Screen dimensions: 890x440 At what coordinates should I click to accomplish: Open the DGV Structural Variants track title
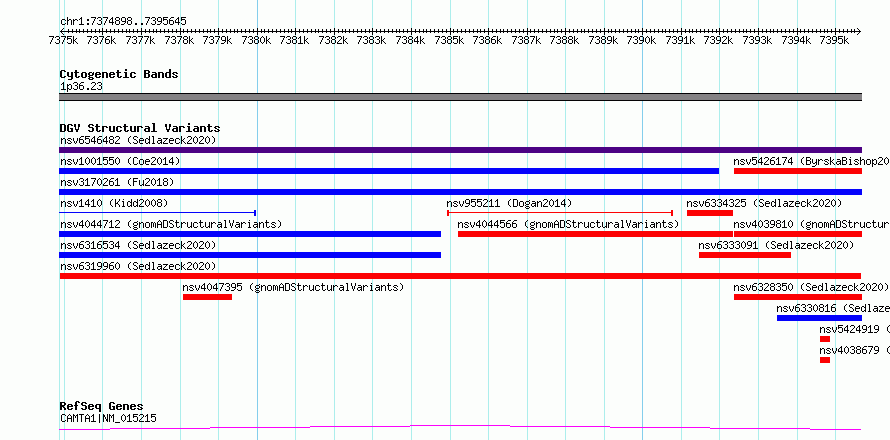(x=140, y=128)
